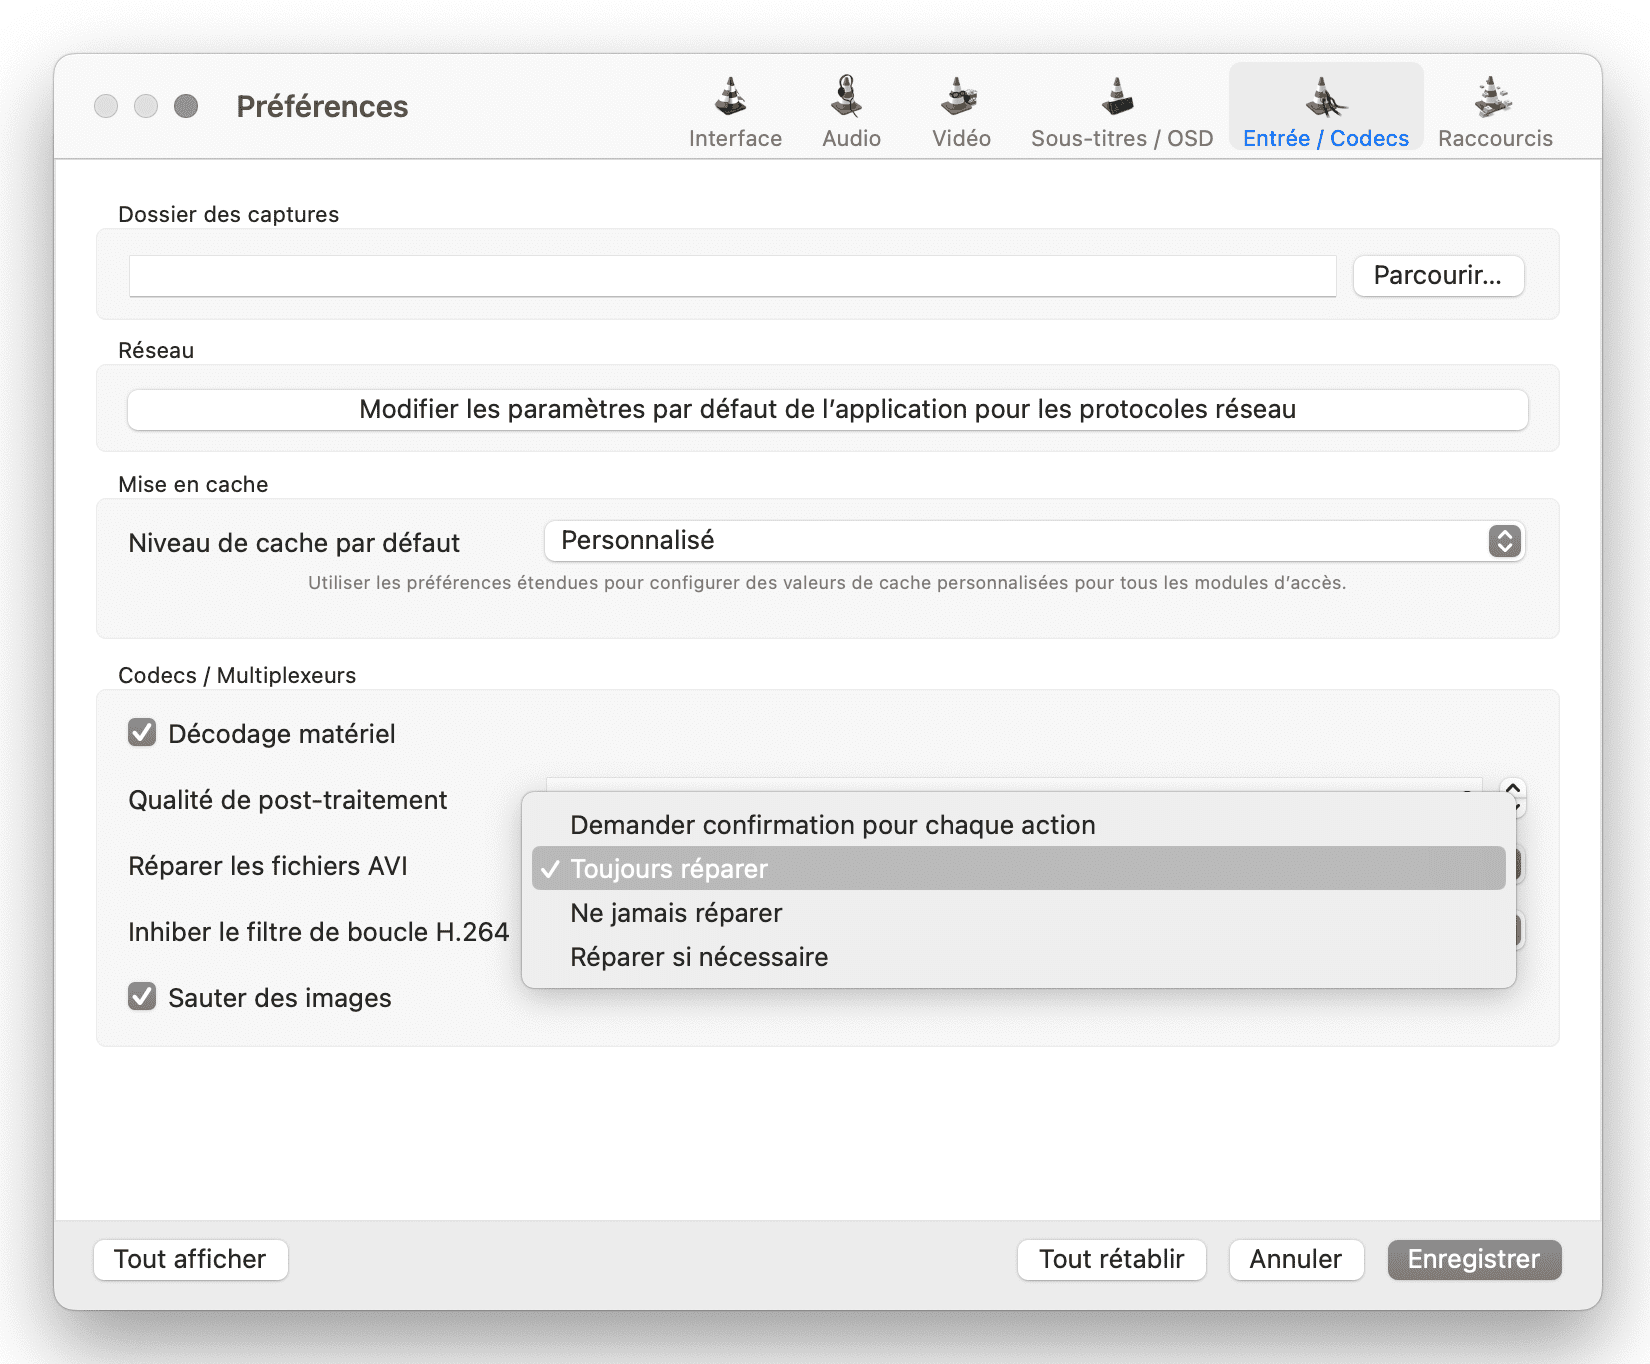Open the Sous-titres / OSD icon

click(x=1117, y=96)
